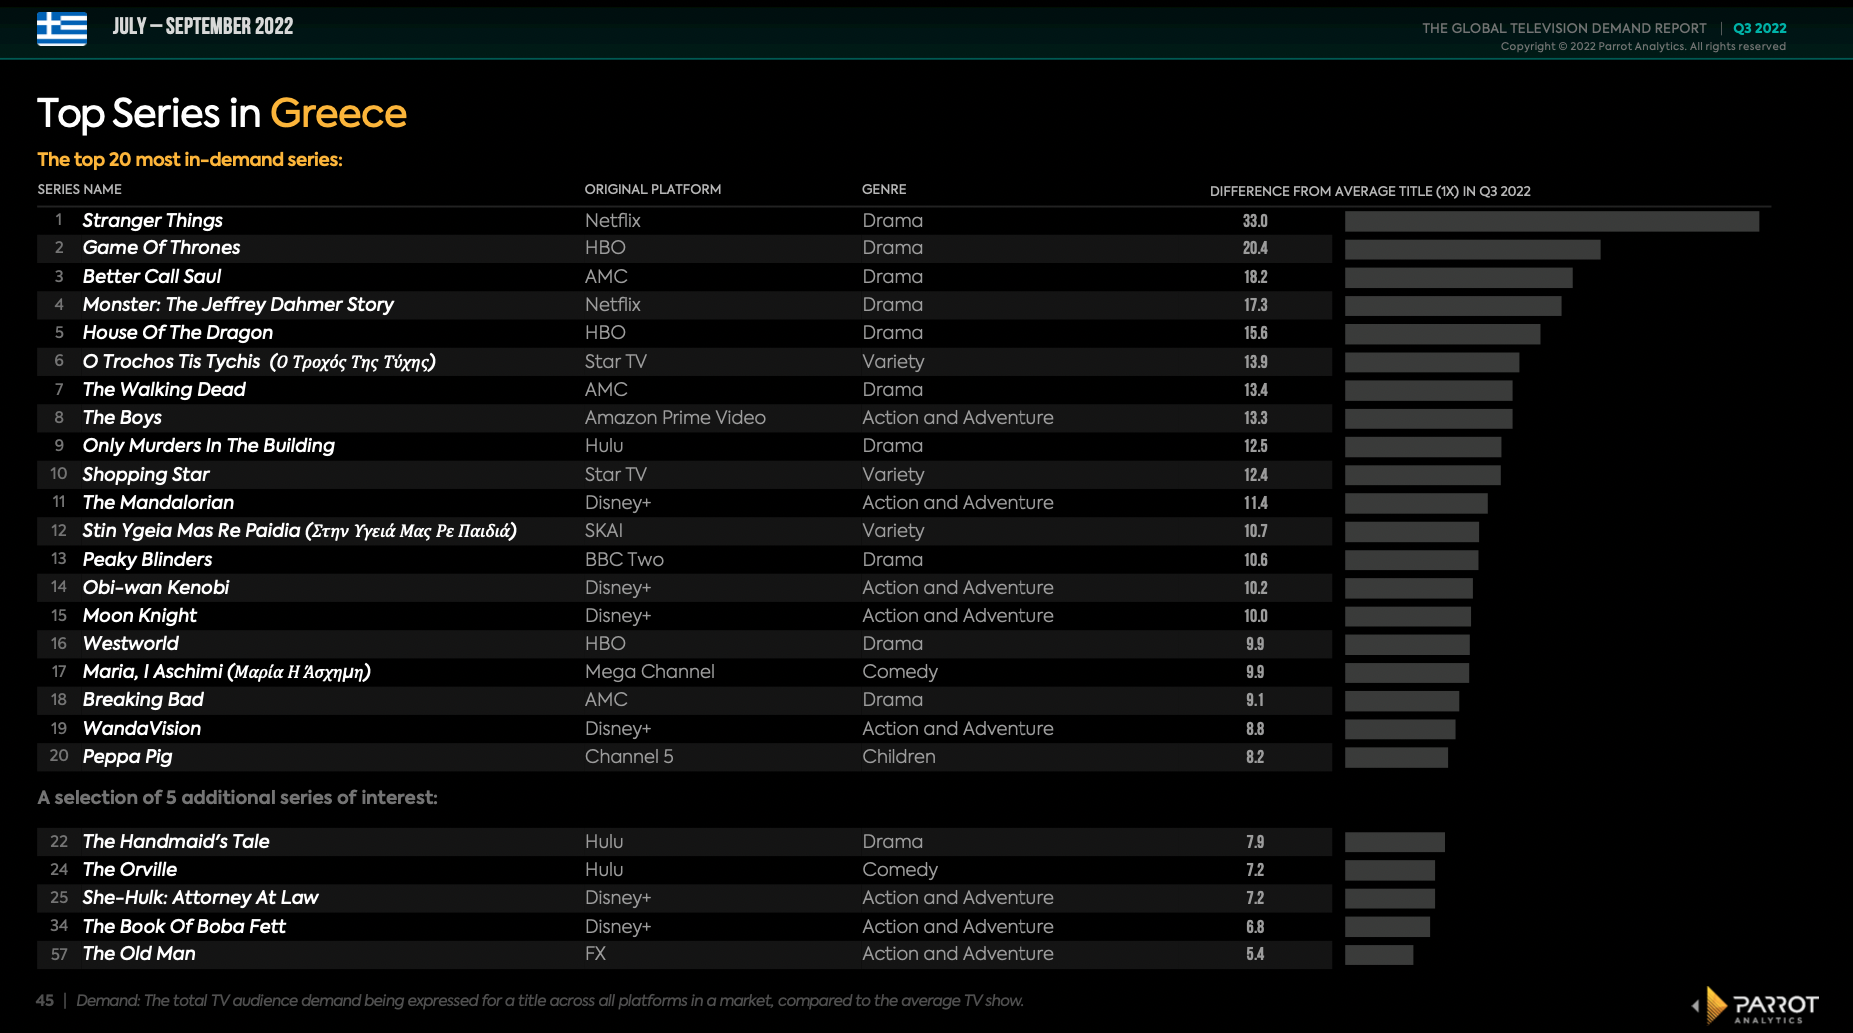Click the 18.2 value for Better Call Saul
1853x1033 pixels.
1255,276
